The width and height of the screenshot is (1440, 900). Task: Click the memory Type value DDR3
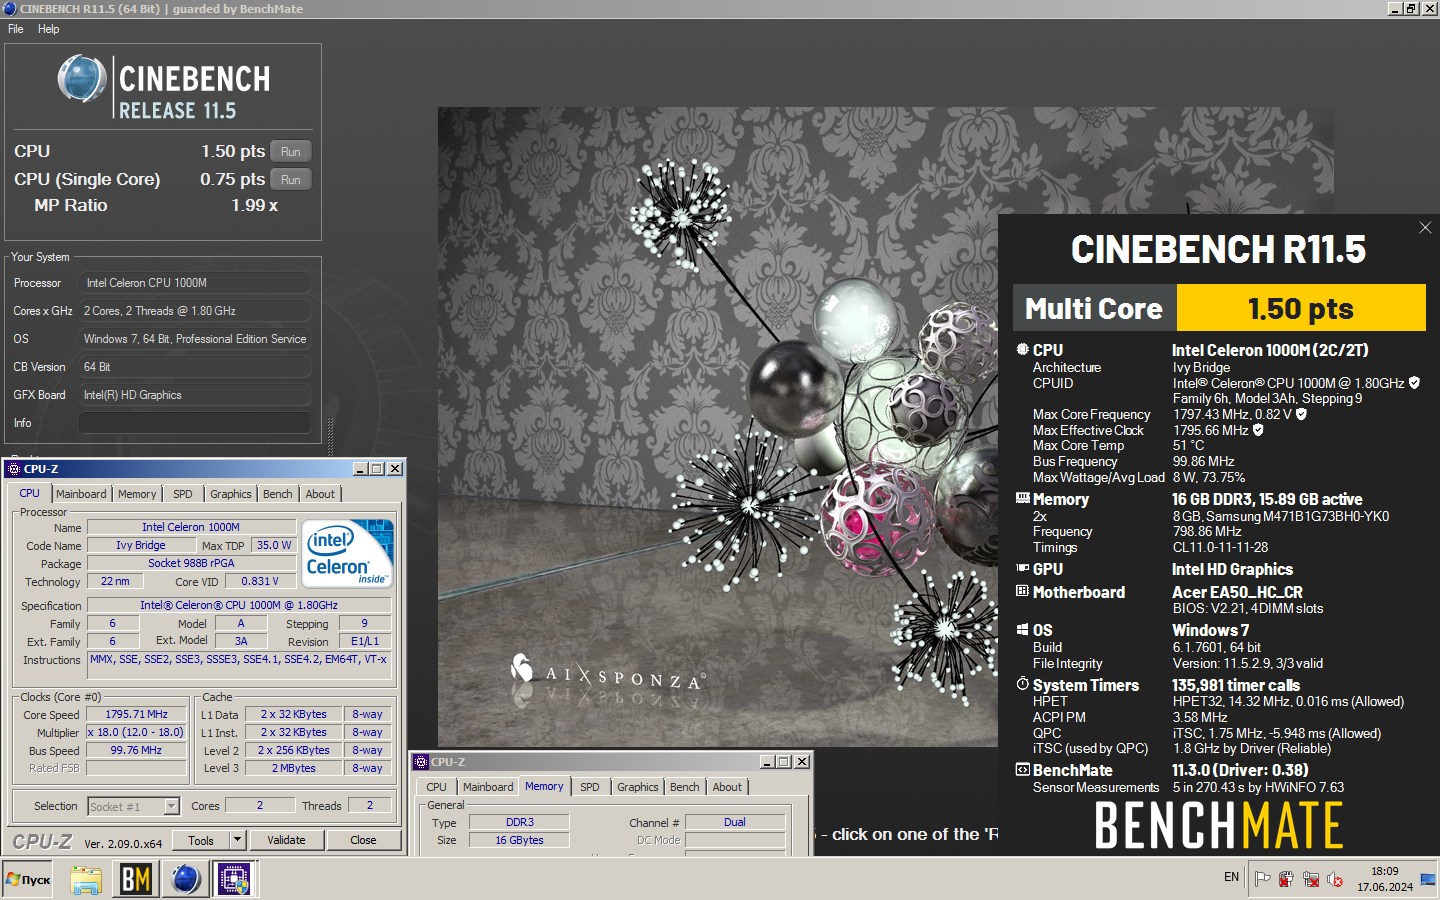tap(519, 822)
